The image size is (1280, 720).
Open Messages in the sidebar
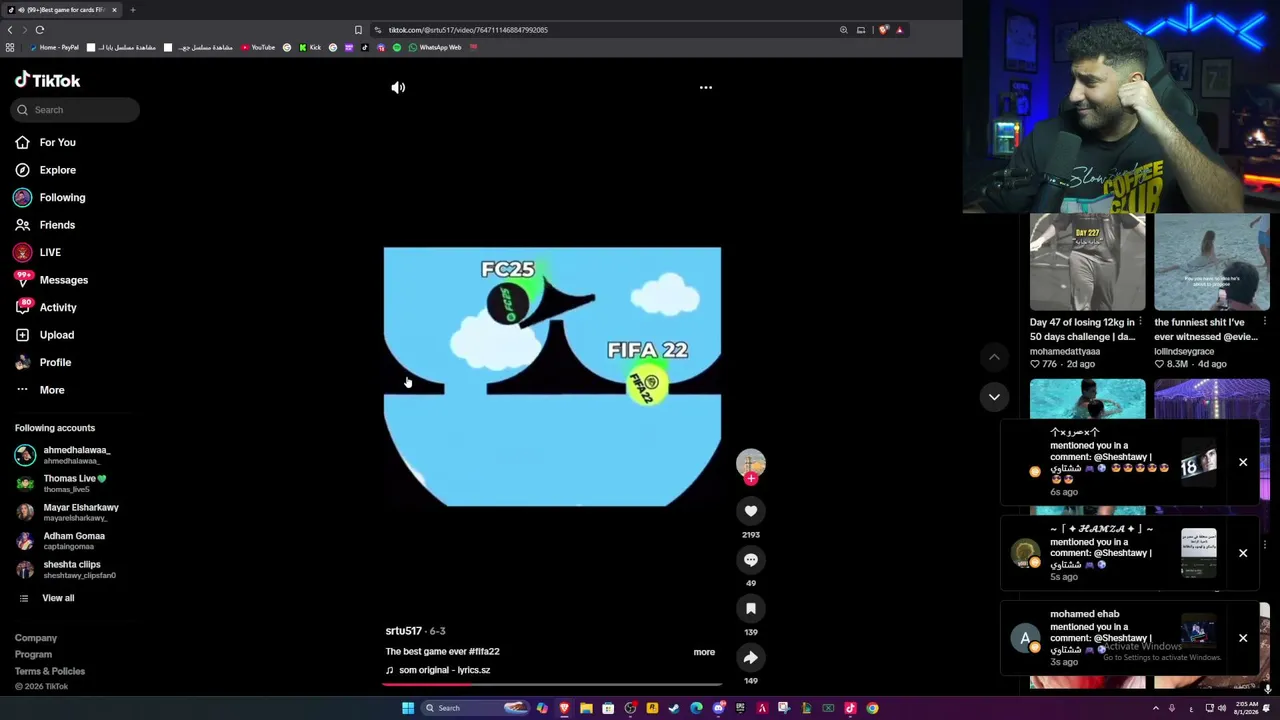click(x=52, y=280)
